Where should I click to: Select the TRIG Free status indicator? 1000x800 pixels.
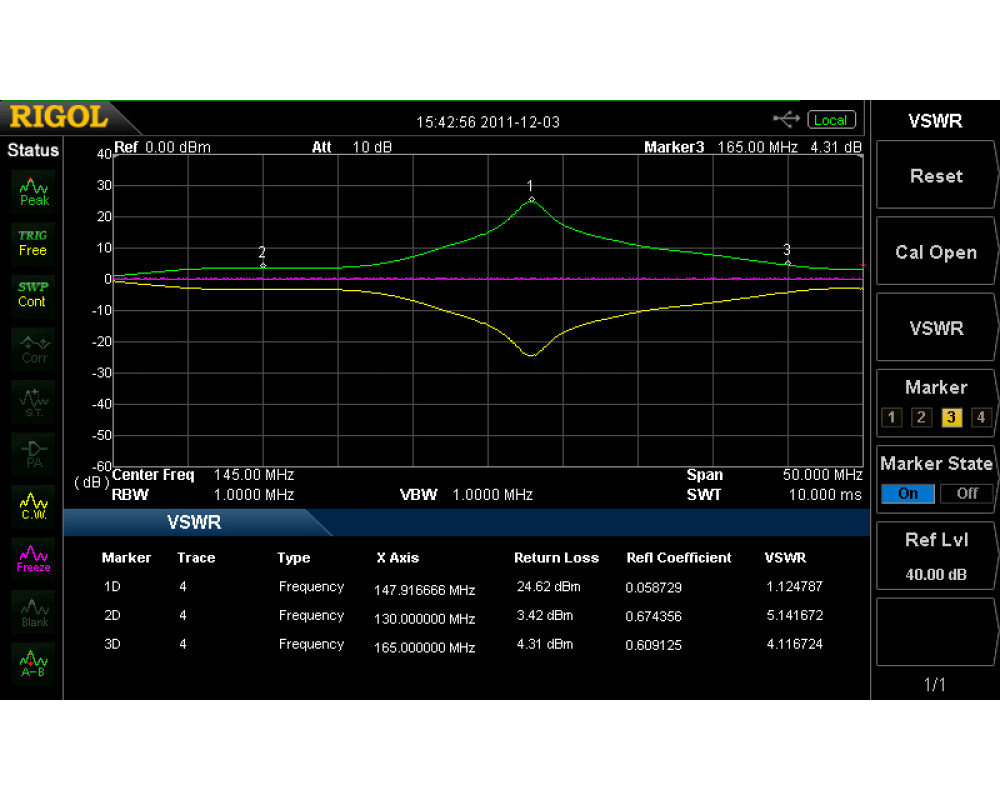(x=33, y=242)
